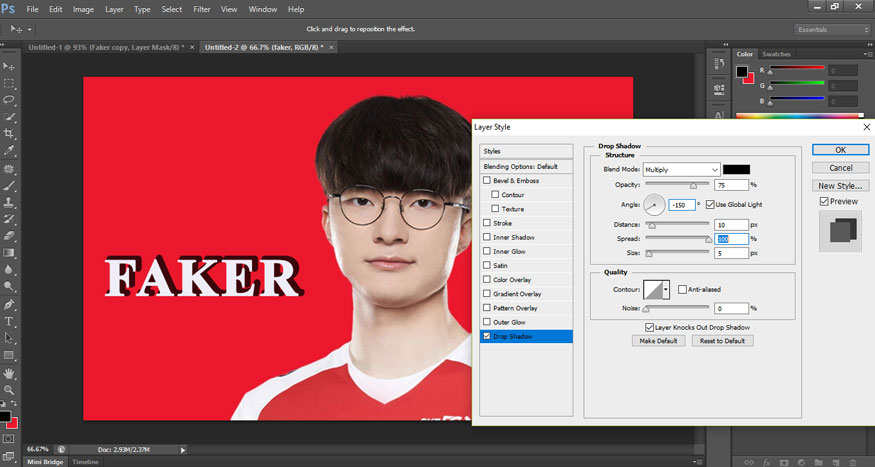
Task: Collapse the right panel dock arrows
Action: (868, 44)
